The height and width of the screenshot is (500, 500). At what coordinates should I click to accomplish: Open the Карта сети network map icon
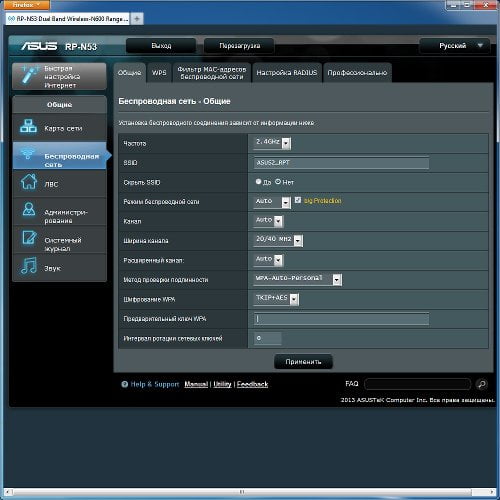(x=28, y=127)
